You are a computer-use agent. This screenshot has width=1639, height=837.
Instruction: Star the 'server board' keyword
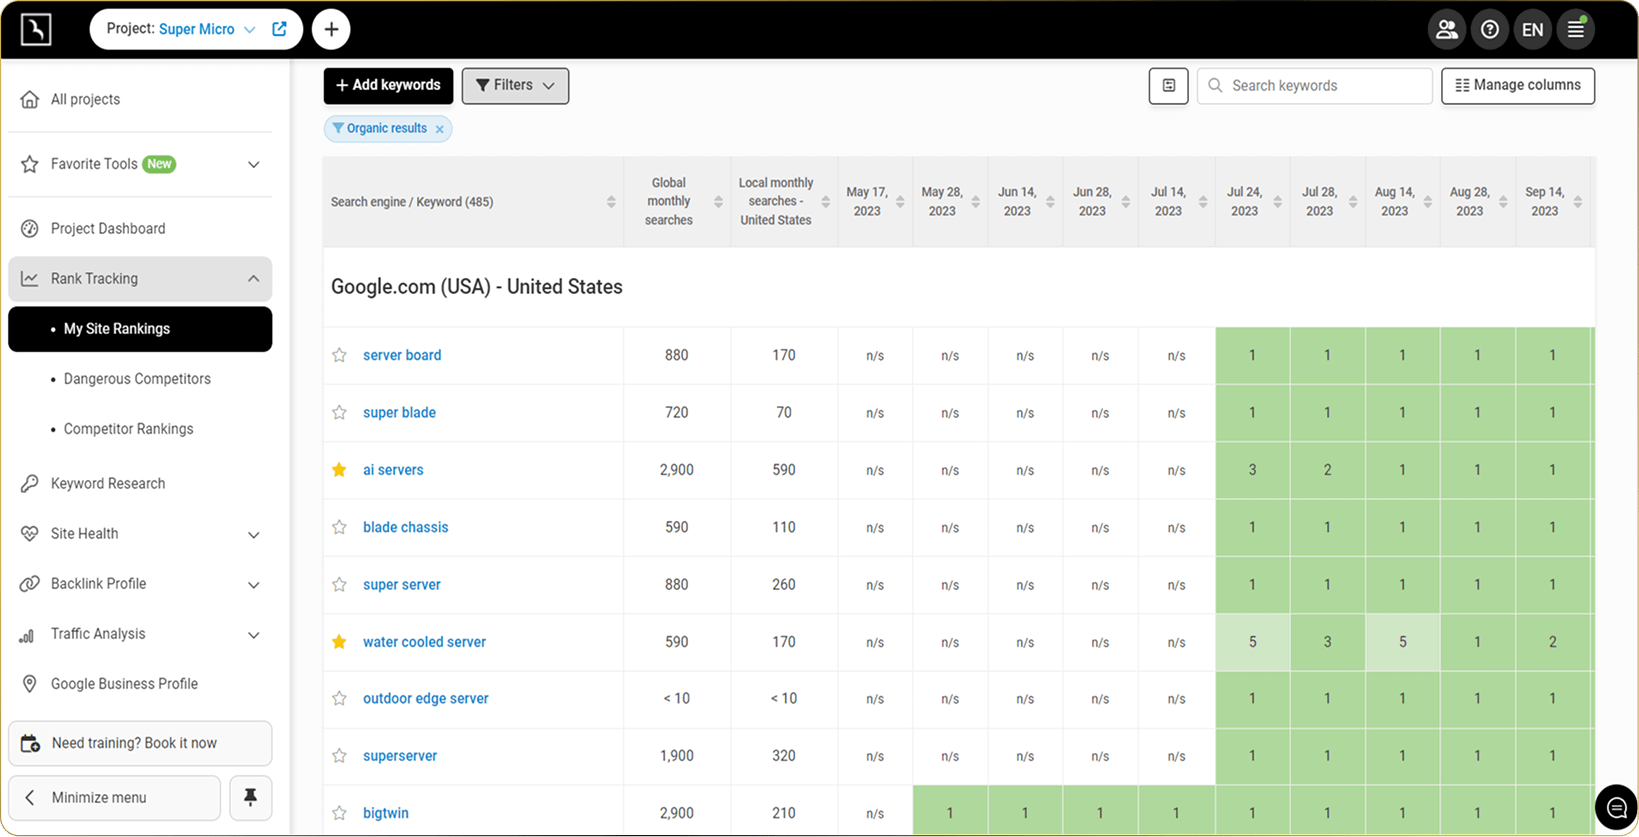click(x=340, y=355)
